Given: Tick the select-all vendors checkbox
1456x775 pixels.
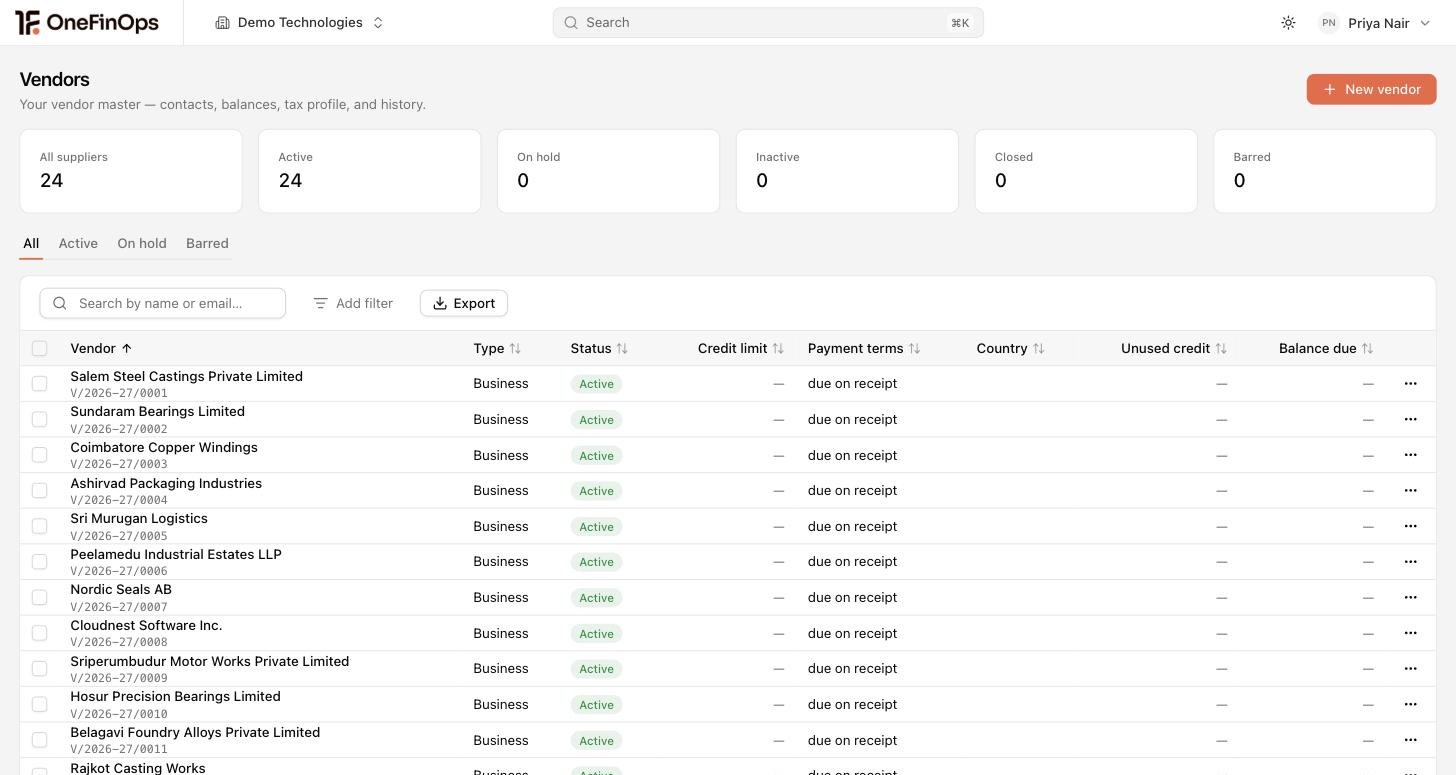Looking at the screenshot, I should [x=39, y=349].
